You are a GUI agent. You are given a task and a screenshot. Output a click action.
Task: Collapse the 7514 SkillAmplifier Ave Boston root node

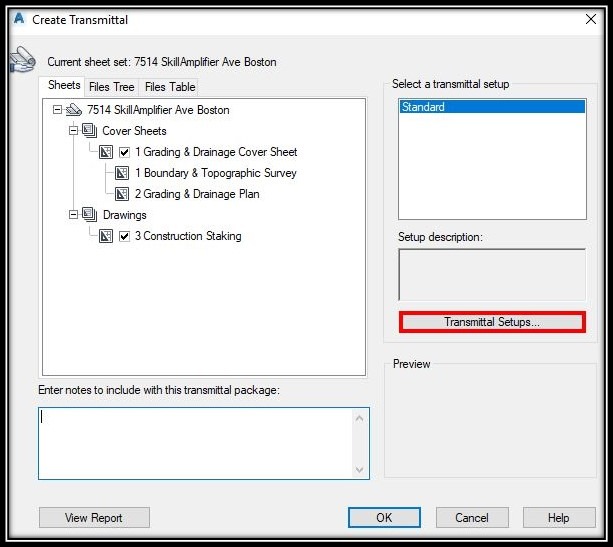pyautogui.click(x=57, y=110)
